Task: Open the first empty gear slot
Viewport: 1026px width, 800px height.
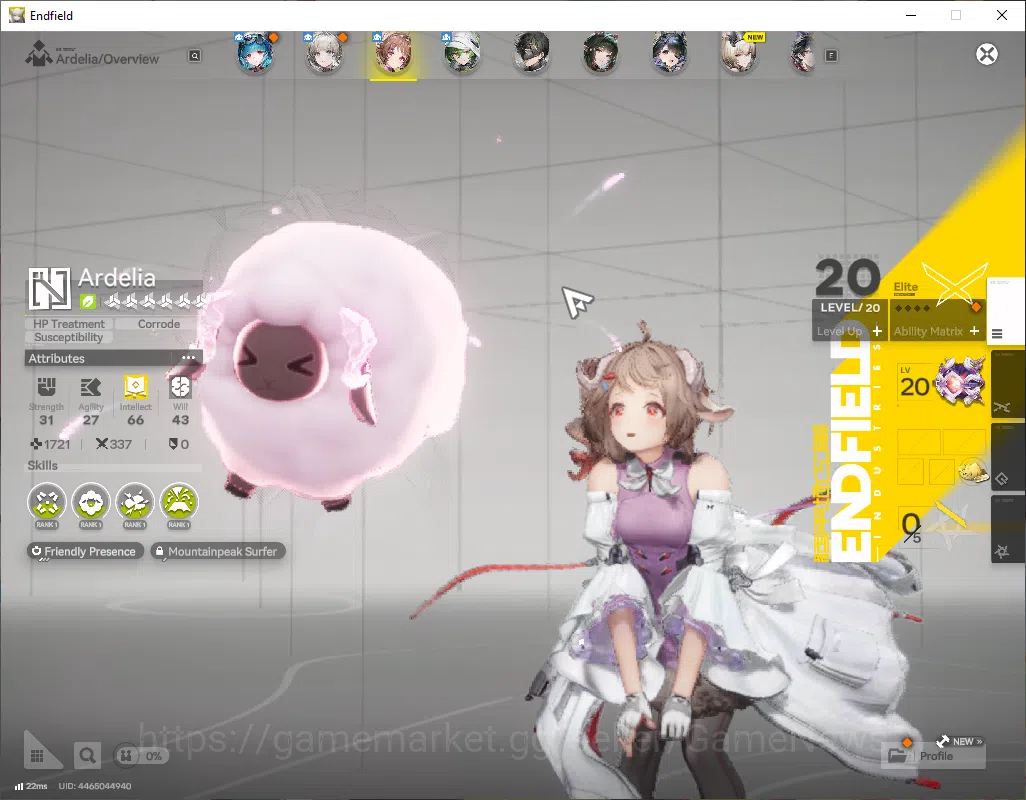Action: coord(919,442)
